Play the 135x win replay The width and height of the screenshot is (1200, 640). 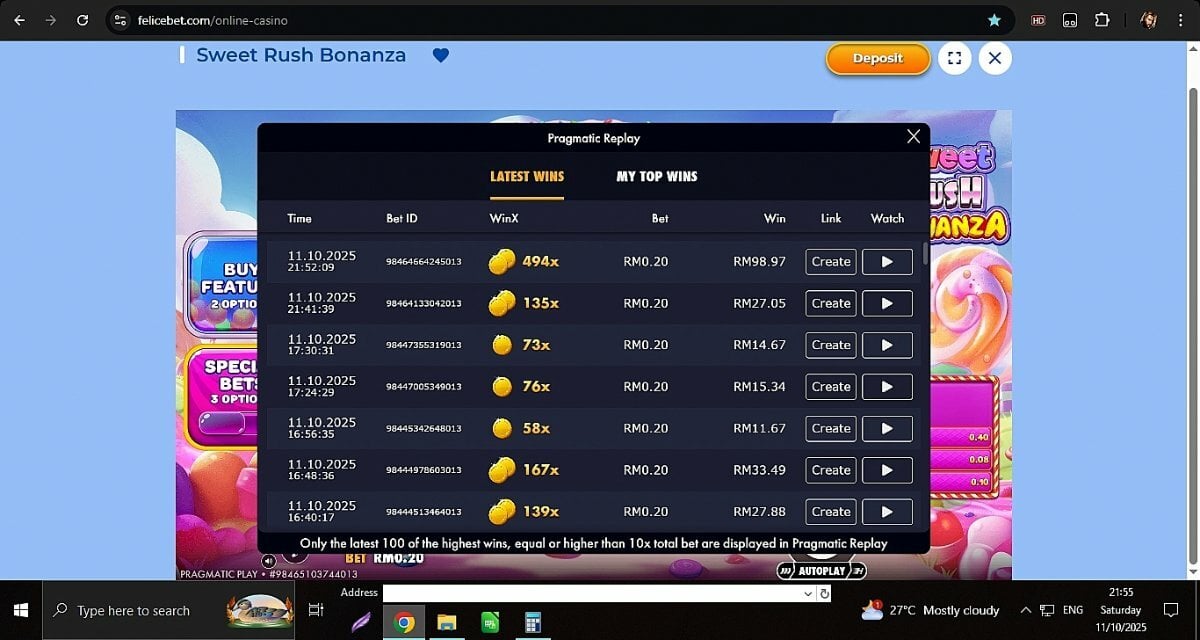click(x=886, y=303)
